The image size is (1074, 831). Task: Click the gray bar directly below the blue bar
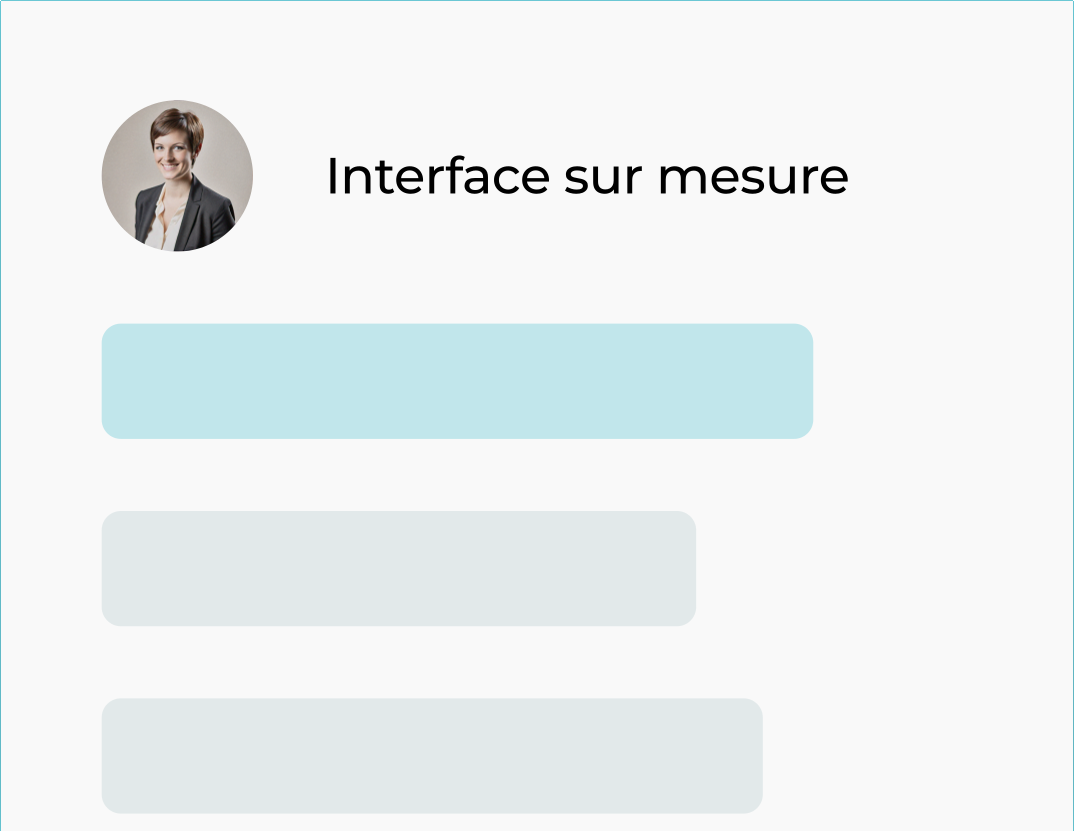398,568
